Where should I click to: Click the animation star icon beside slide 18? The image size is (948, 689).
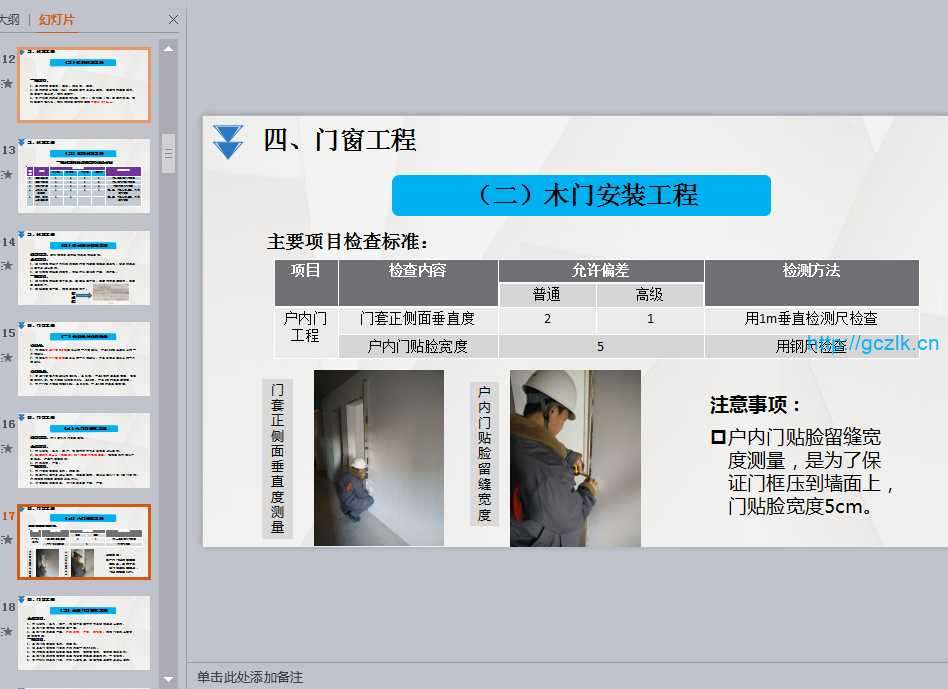tap(7, 631)
